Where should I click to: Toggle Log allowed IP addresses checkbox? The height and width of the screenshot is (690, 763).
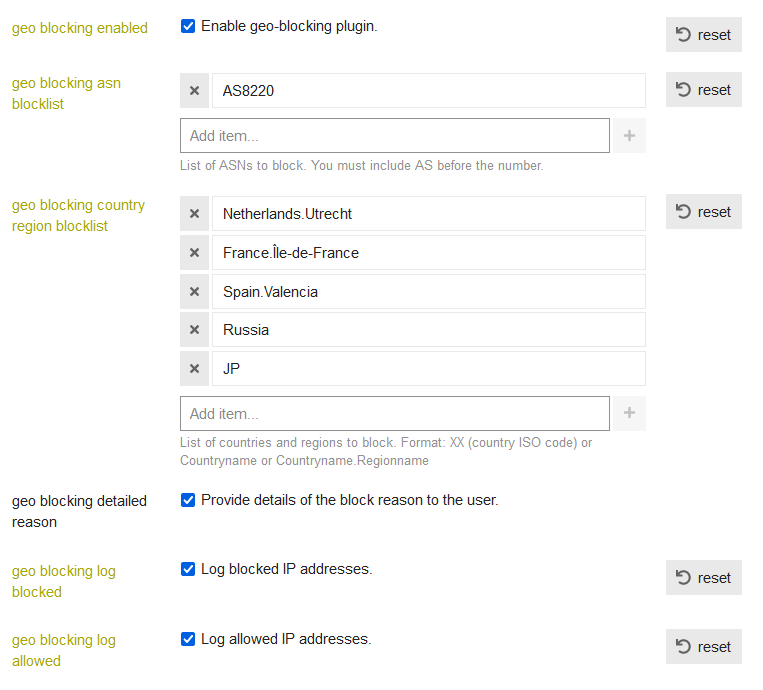(188, 639)
